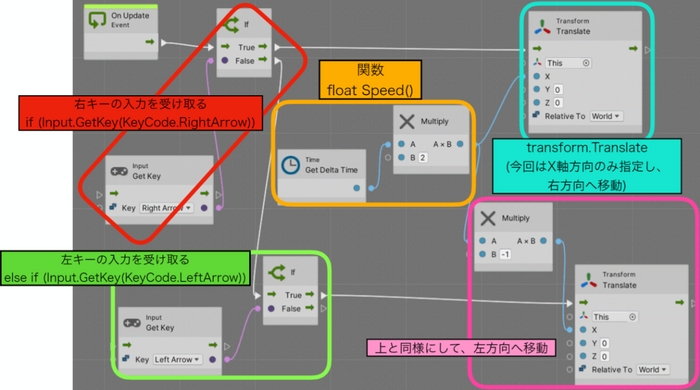Click the bottom If branch icon

tap(277, 273)
